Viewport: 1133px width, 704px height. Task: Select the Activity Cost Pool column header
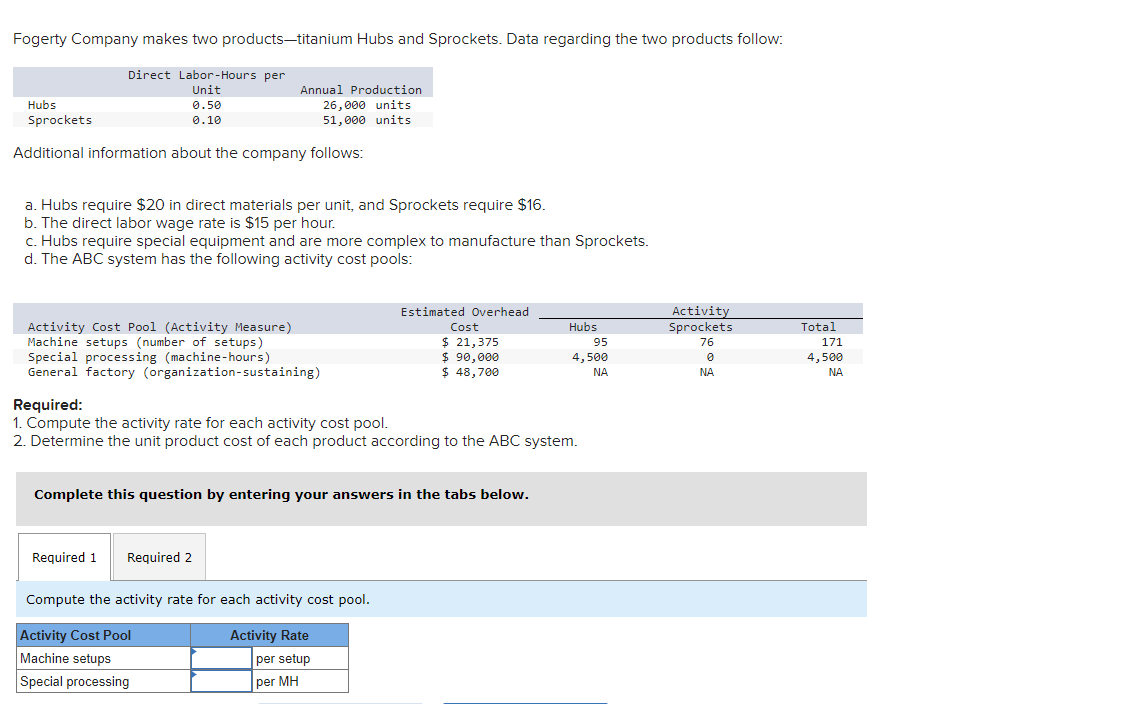(104, 635)
